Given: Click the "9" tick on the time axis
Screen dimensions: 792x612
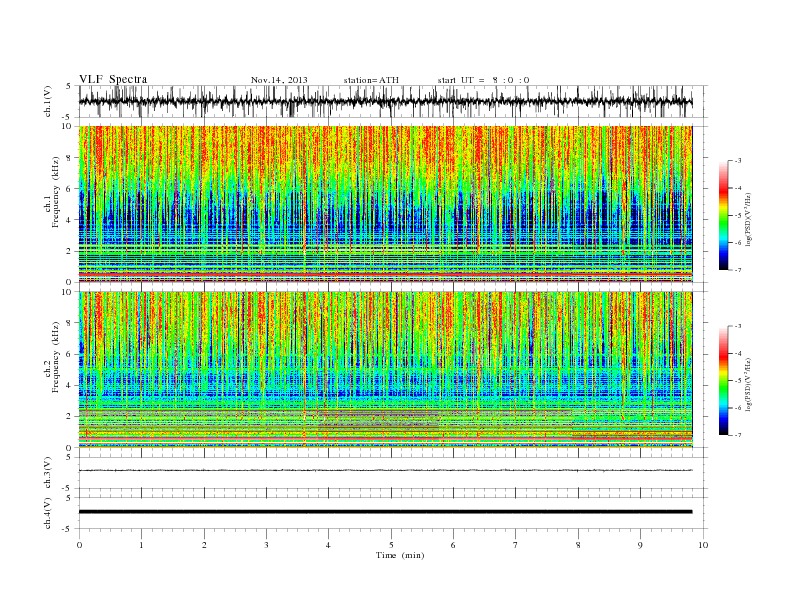Looking at the screenshot, I should [x=640, y=545].
